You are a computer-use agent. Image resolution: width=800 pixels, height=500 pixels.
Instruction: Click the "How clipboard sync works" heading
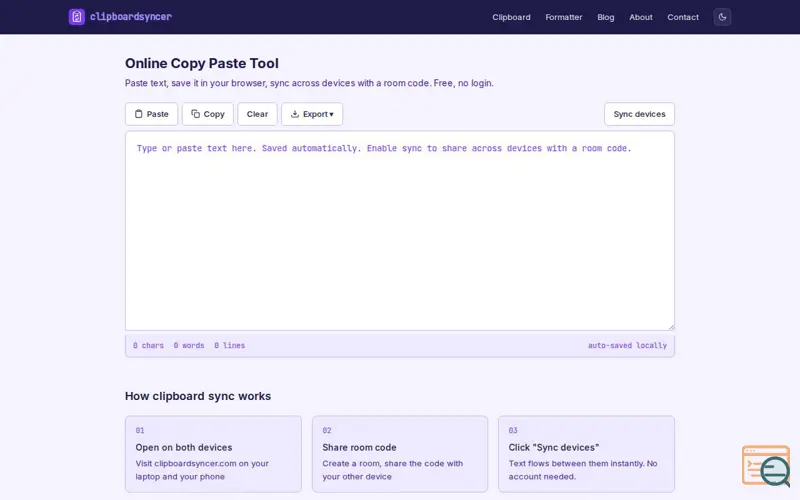[x=198, y=396]
